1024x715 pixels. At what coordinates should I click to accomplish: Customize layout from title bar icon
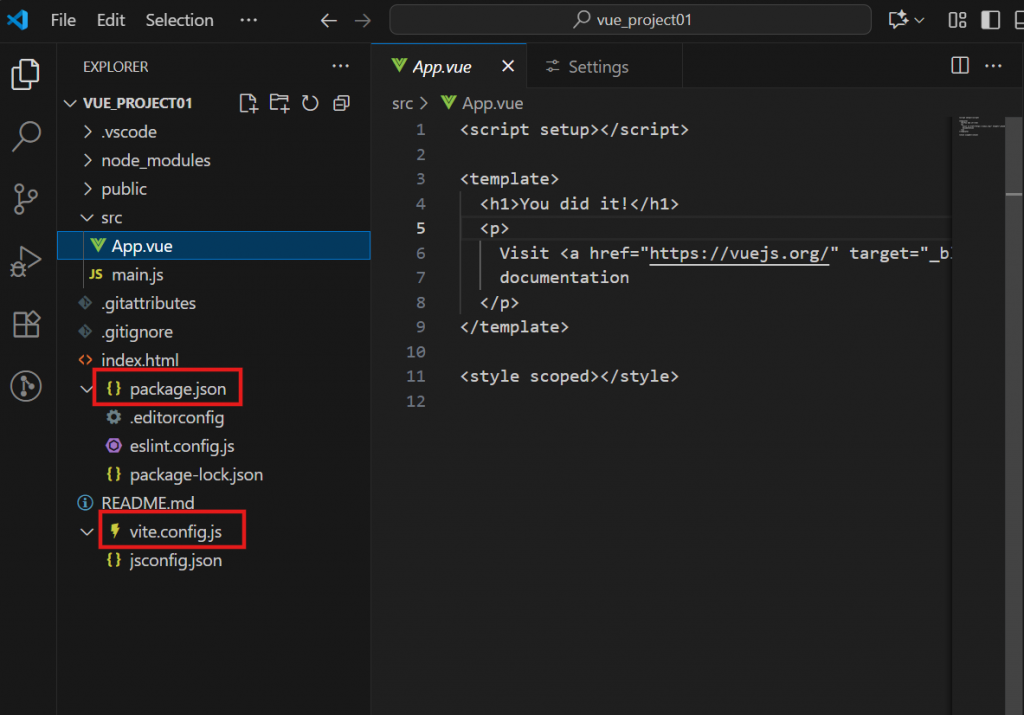[x=957, y=20]
